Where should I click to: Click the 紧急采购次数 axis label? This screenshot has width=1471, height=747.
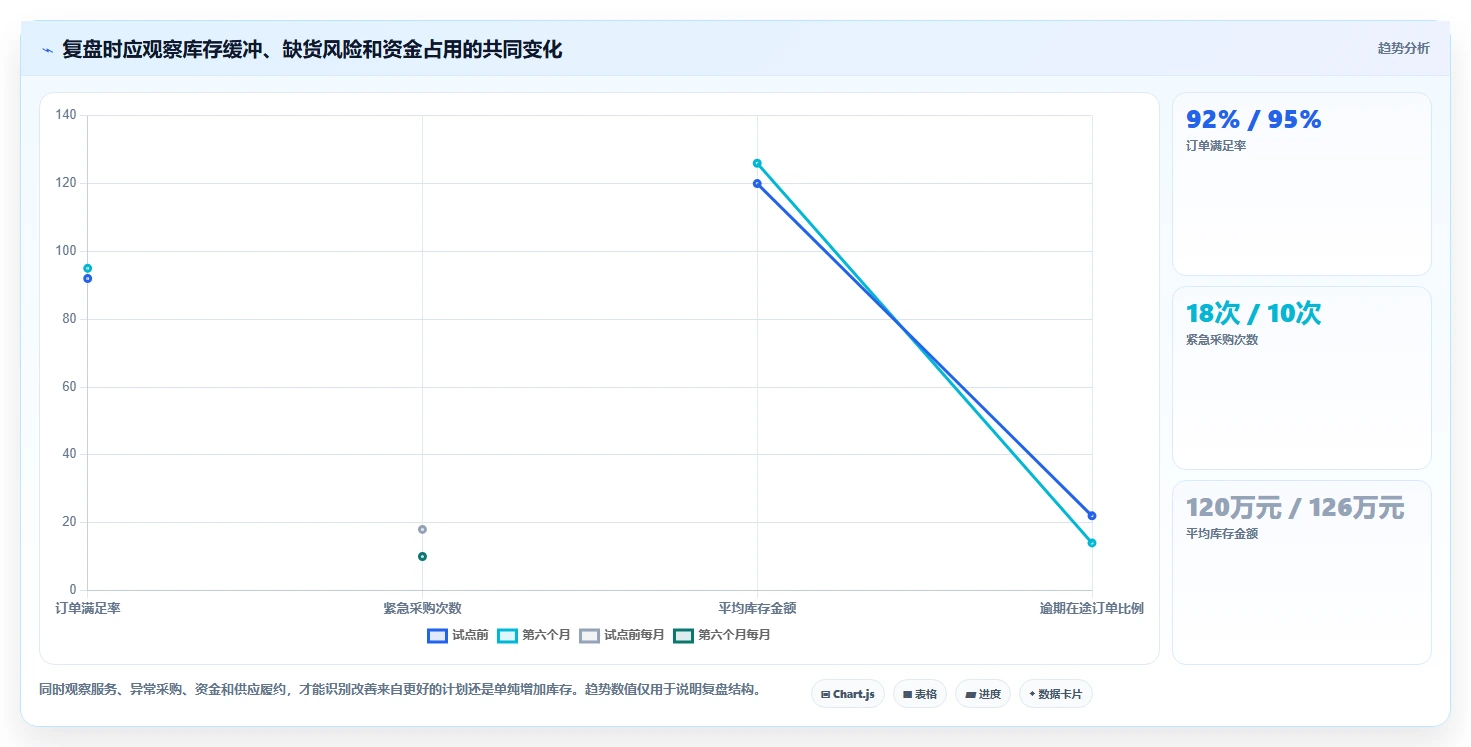422,608
